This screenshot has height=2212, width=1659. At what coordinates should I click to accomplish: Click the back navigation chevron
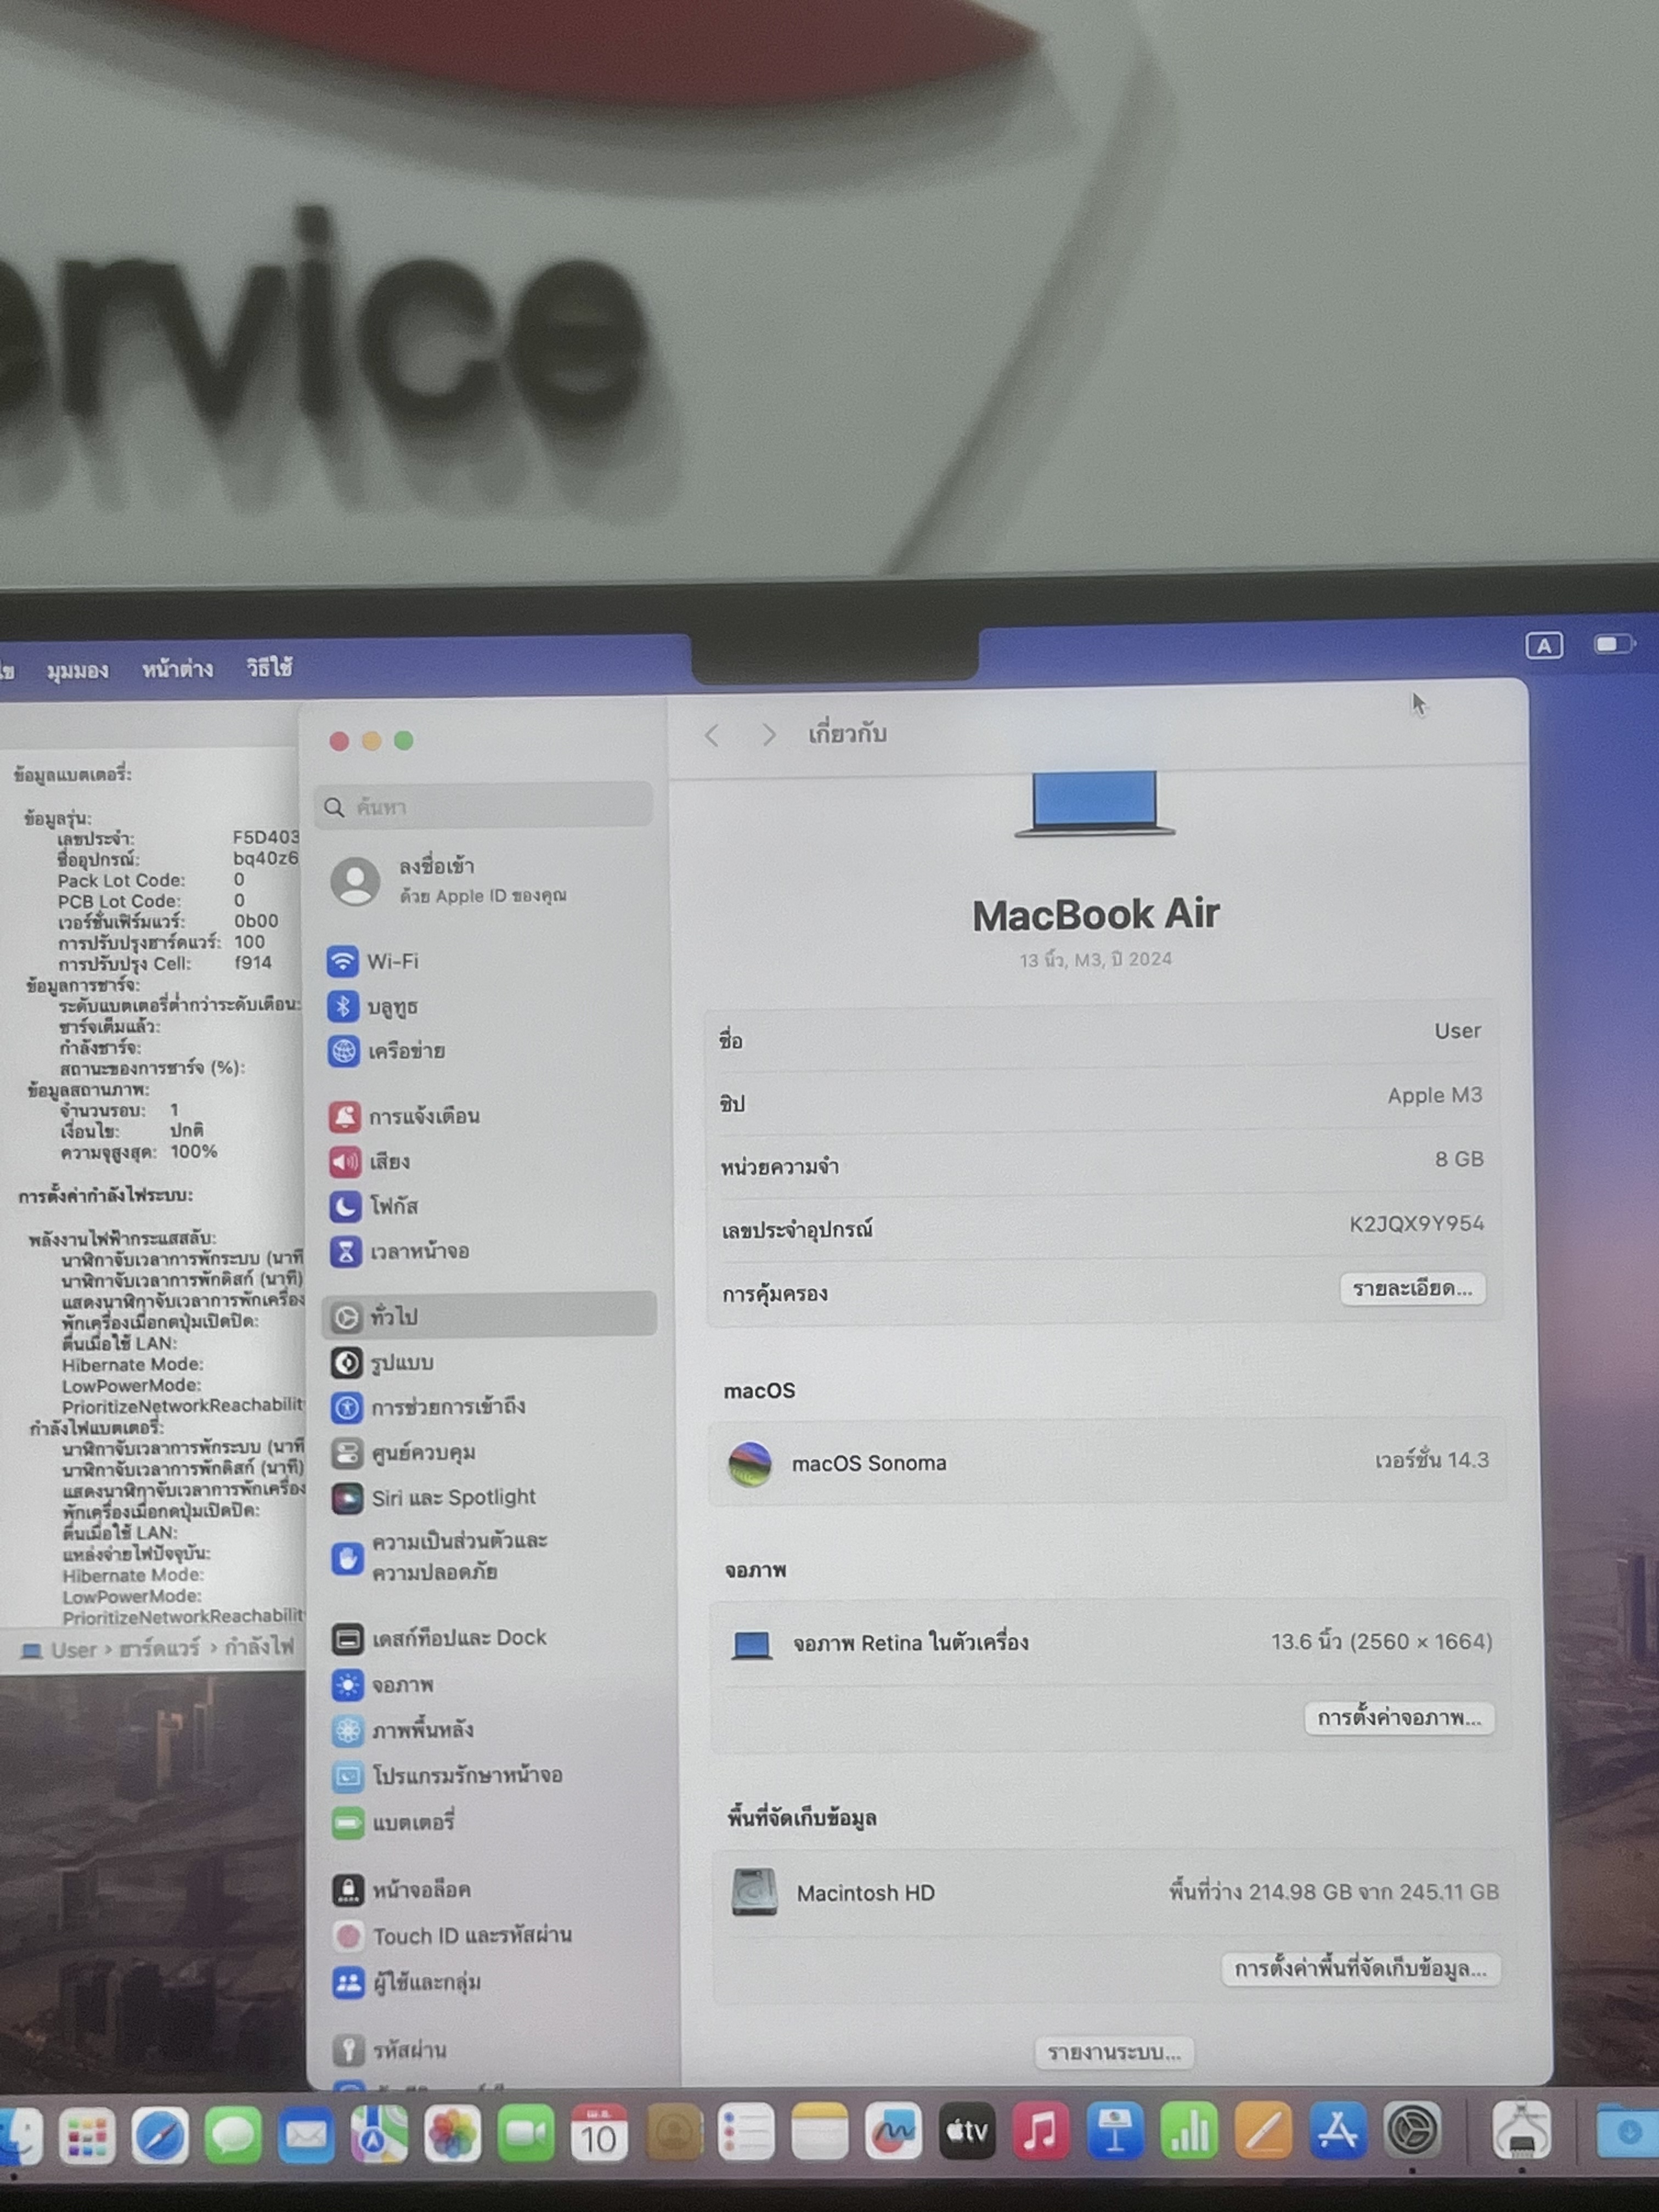pyautogui.click(x=712, y=736)
